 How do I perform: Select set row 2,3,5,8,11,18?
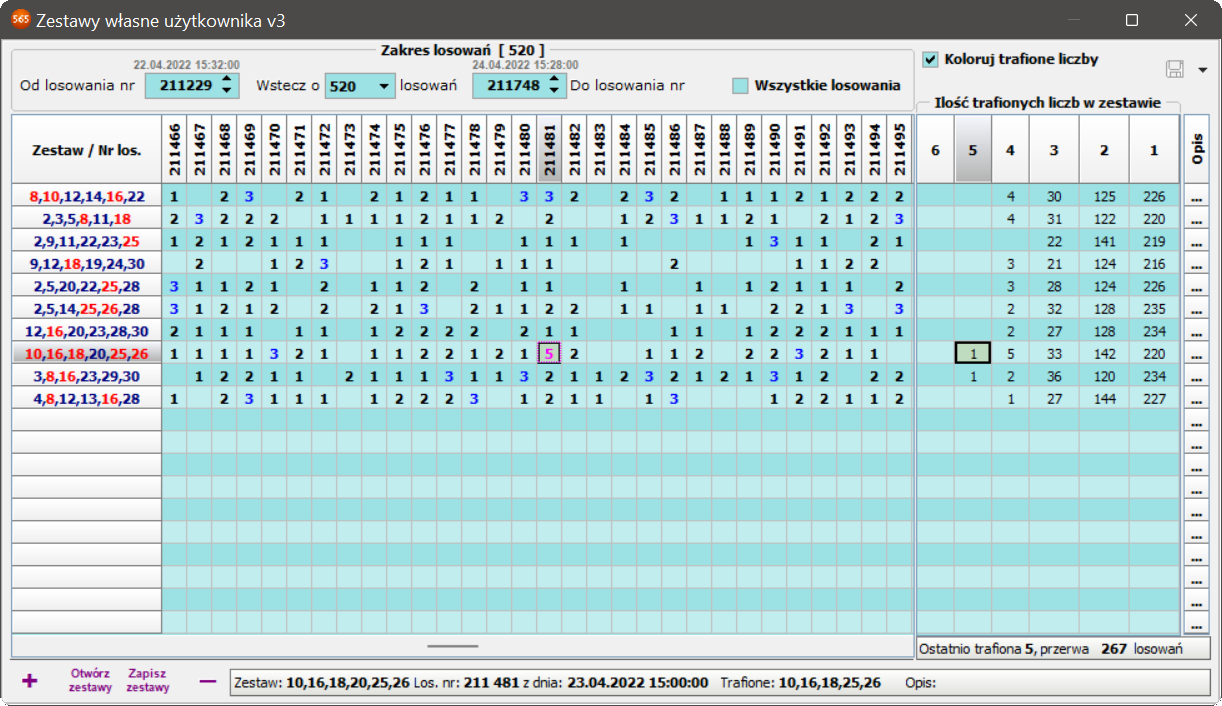[x=87, y=218]
